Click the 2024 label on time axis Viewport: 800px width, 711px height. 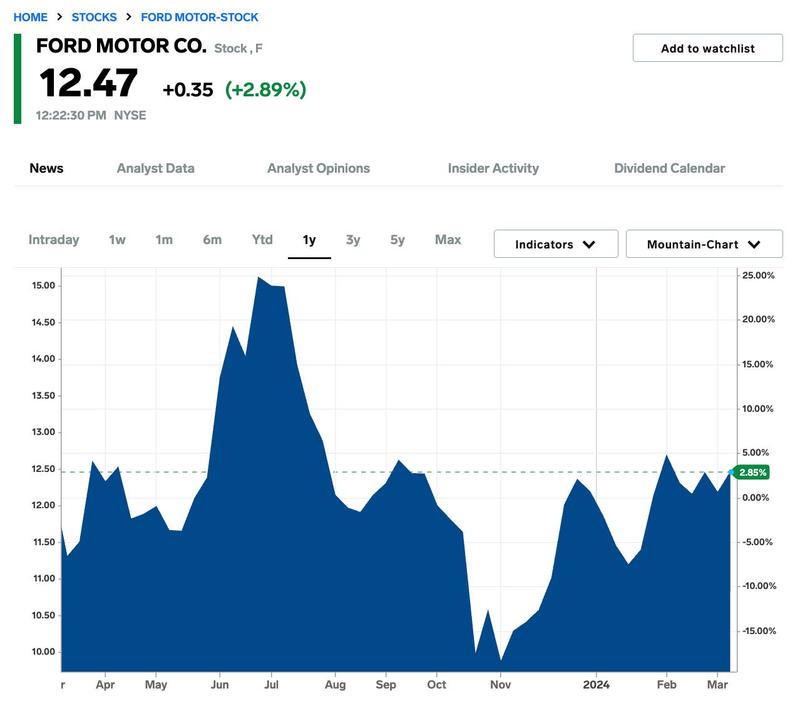pyautogui.click(x=596, y=684)
